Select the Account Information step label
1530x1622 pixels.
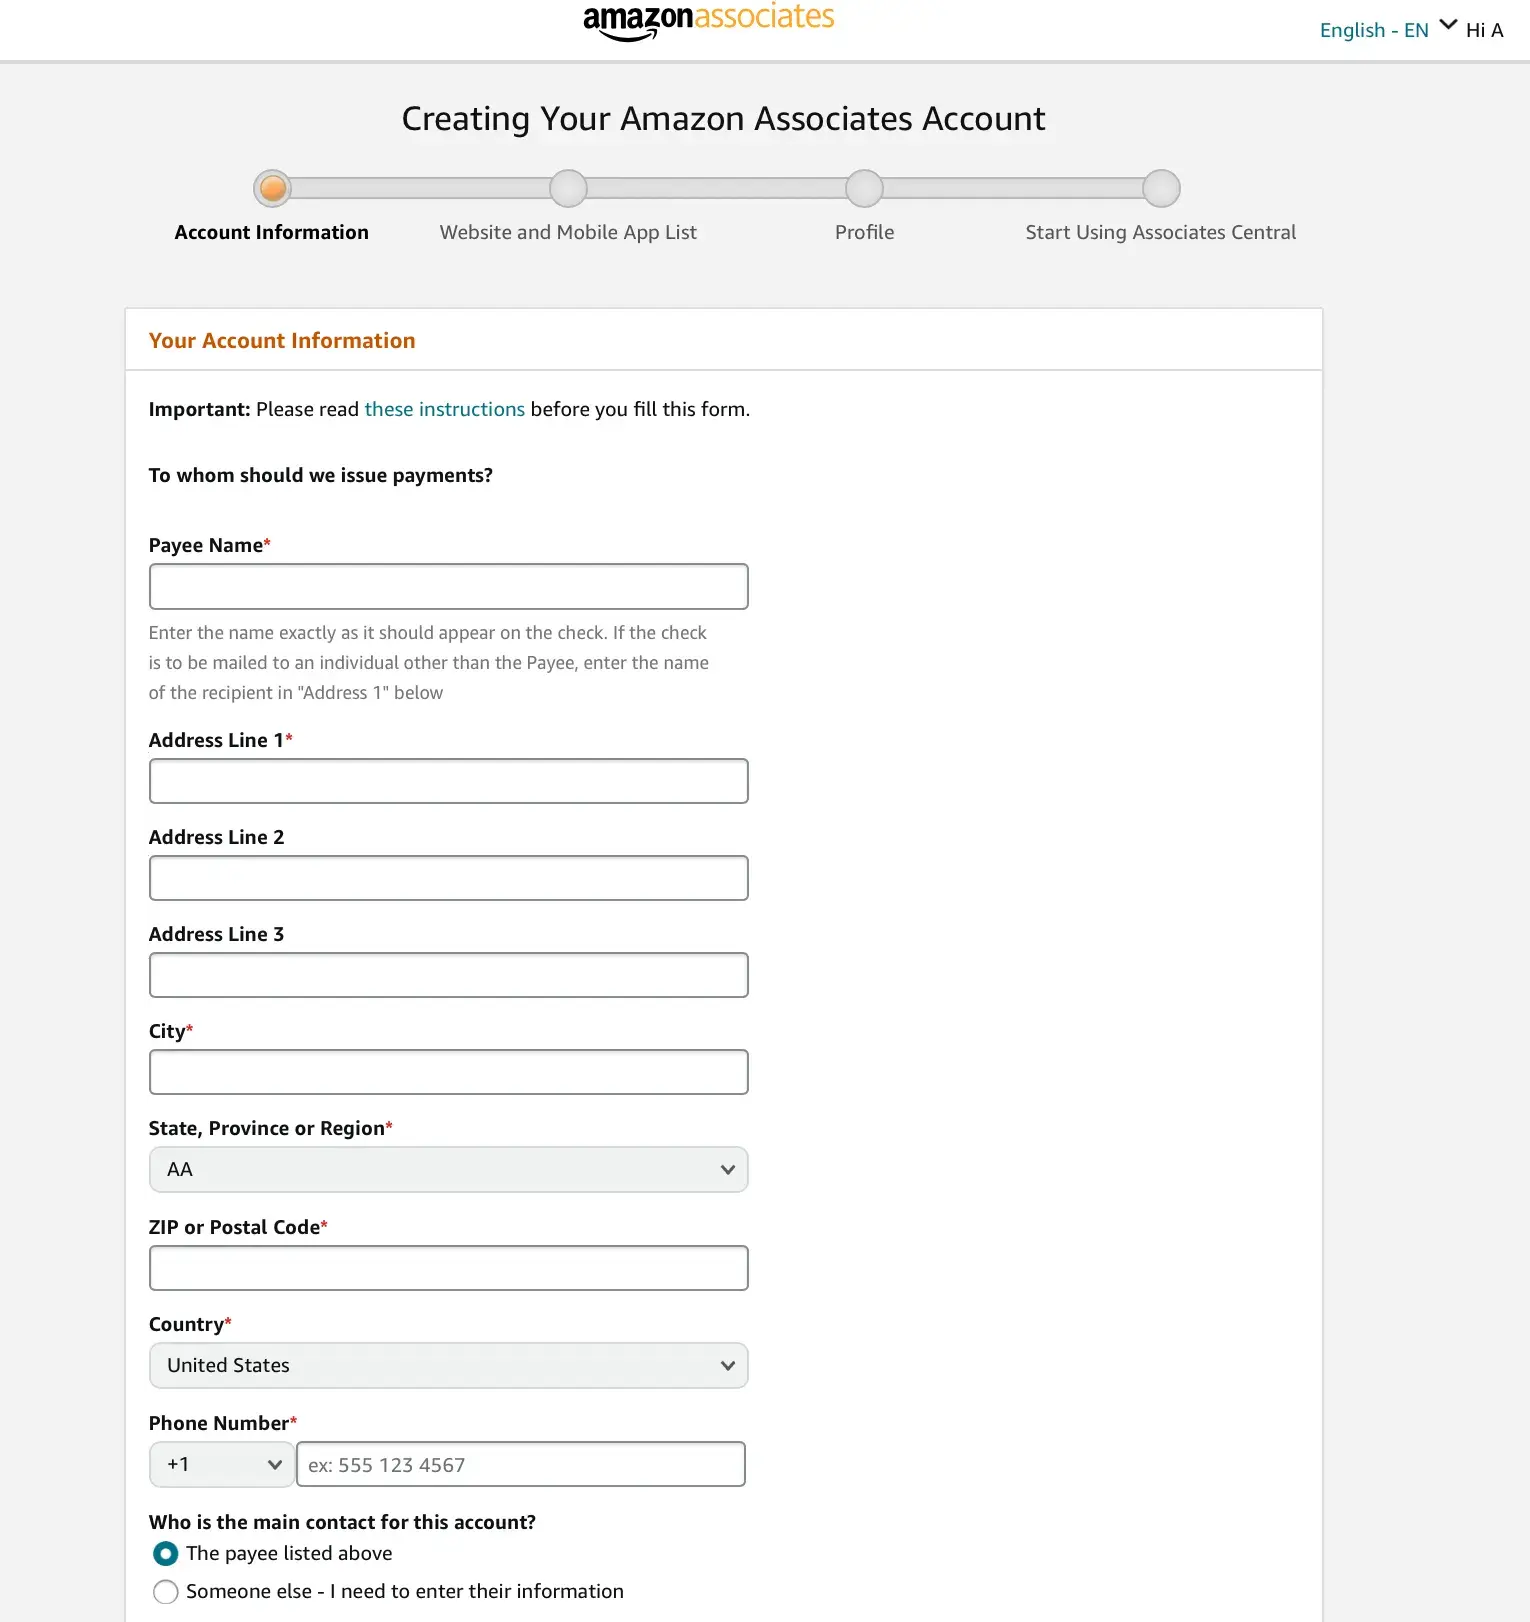272,232
